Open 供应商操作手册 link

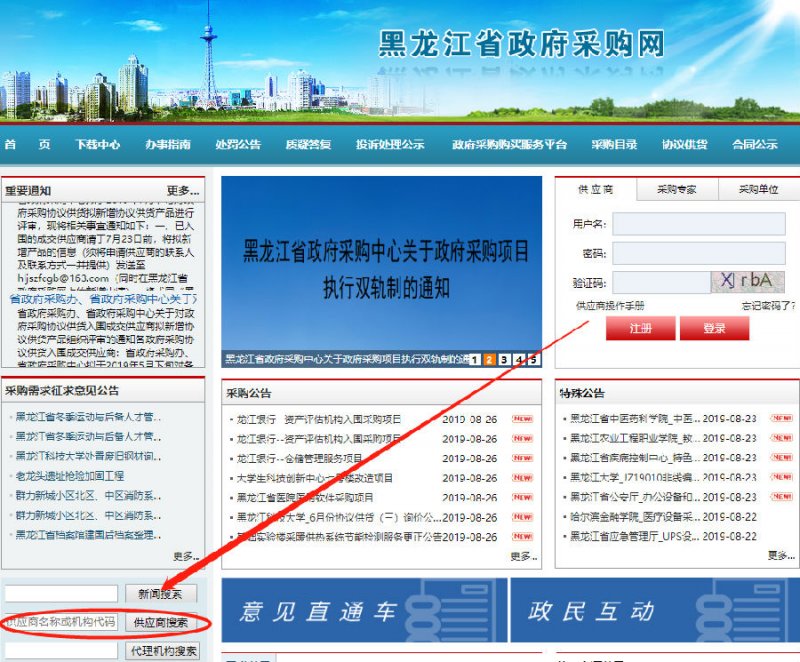tap(610, 305)
